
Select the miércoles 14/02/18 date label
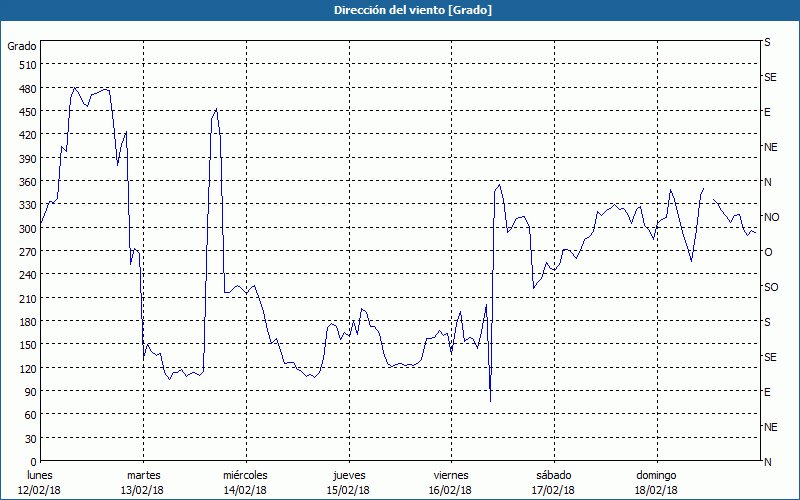point(245,482)
